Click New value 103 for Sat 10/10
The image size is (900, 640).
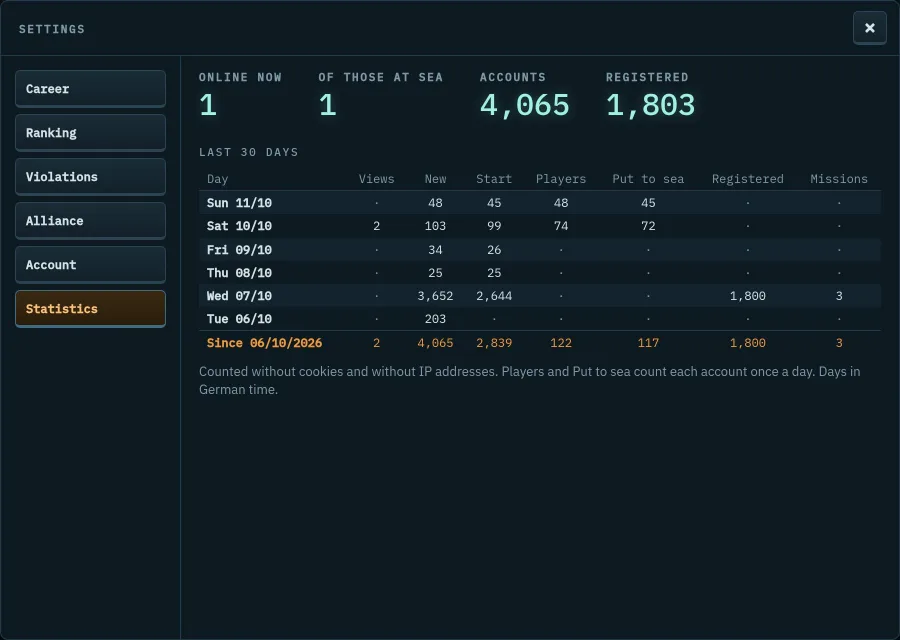[435, 226]
